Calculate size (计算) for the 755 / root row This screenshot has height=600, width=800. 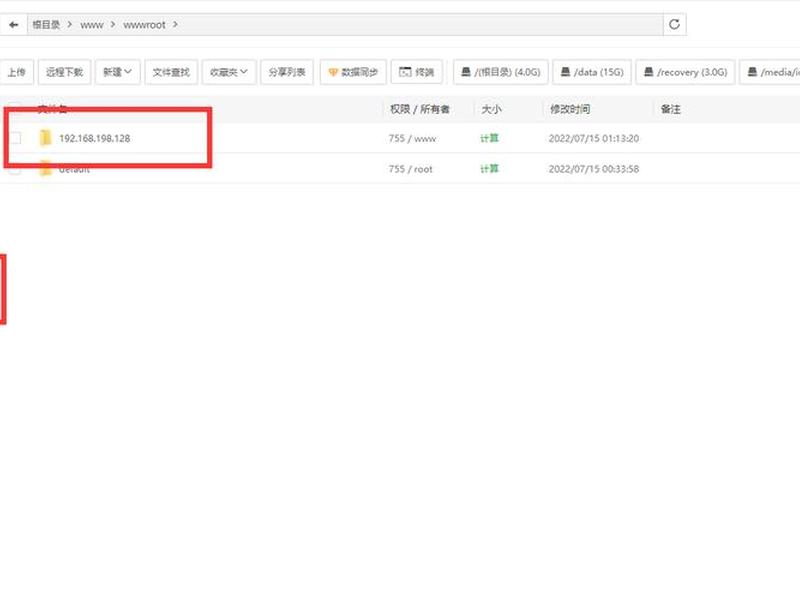[x=489, y=169]
